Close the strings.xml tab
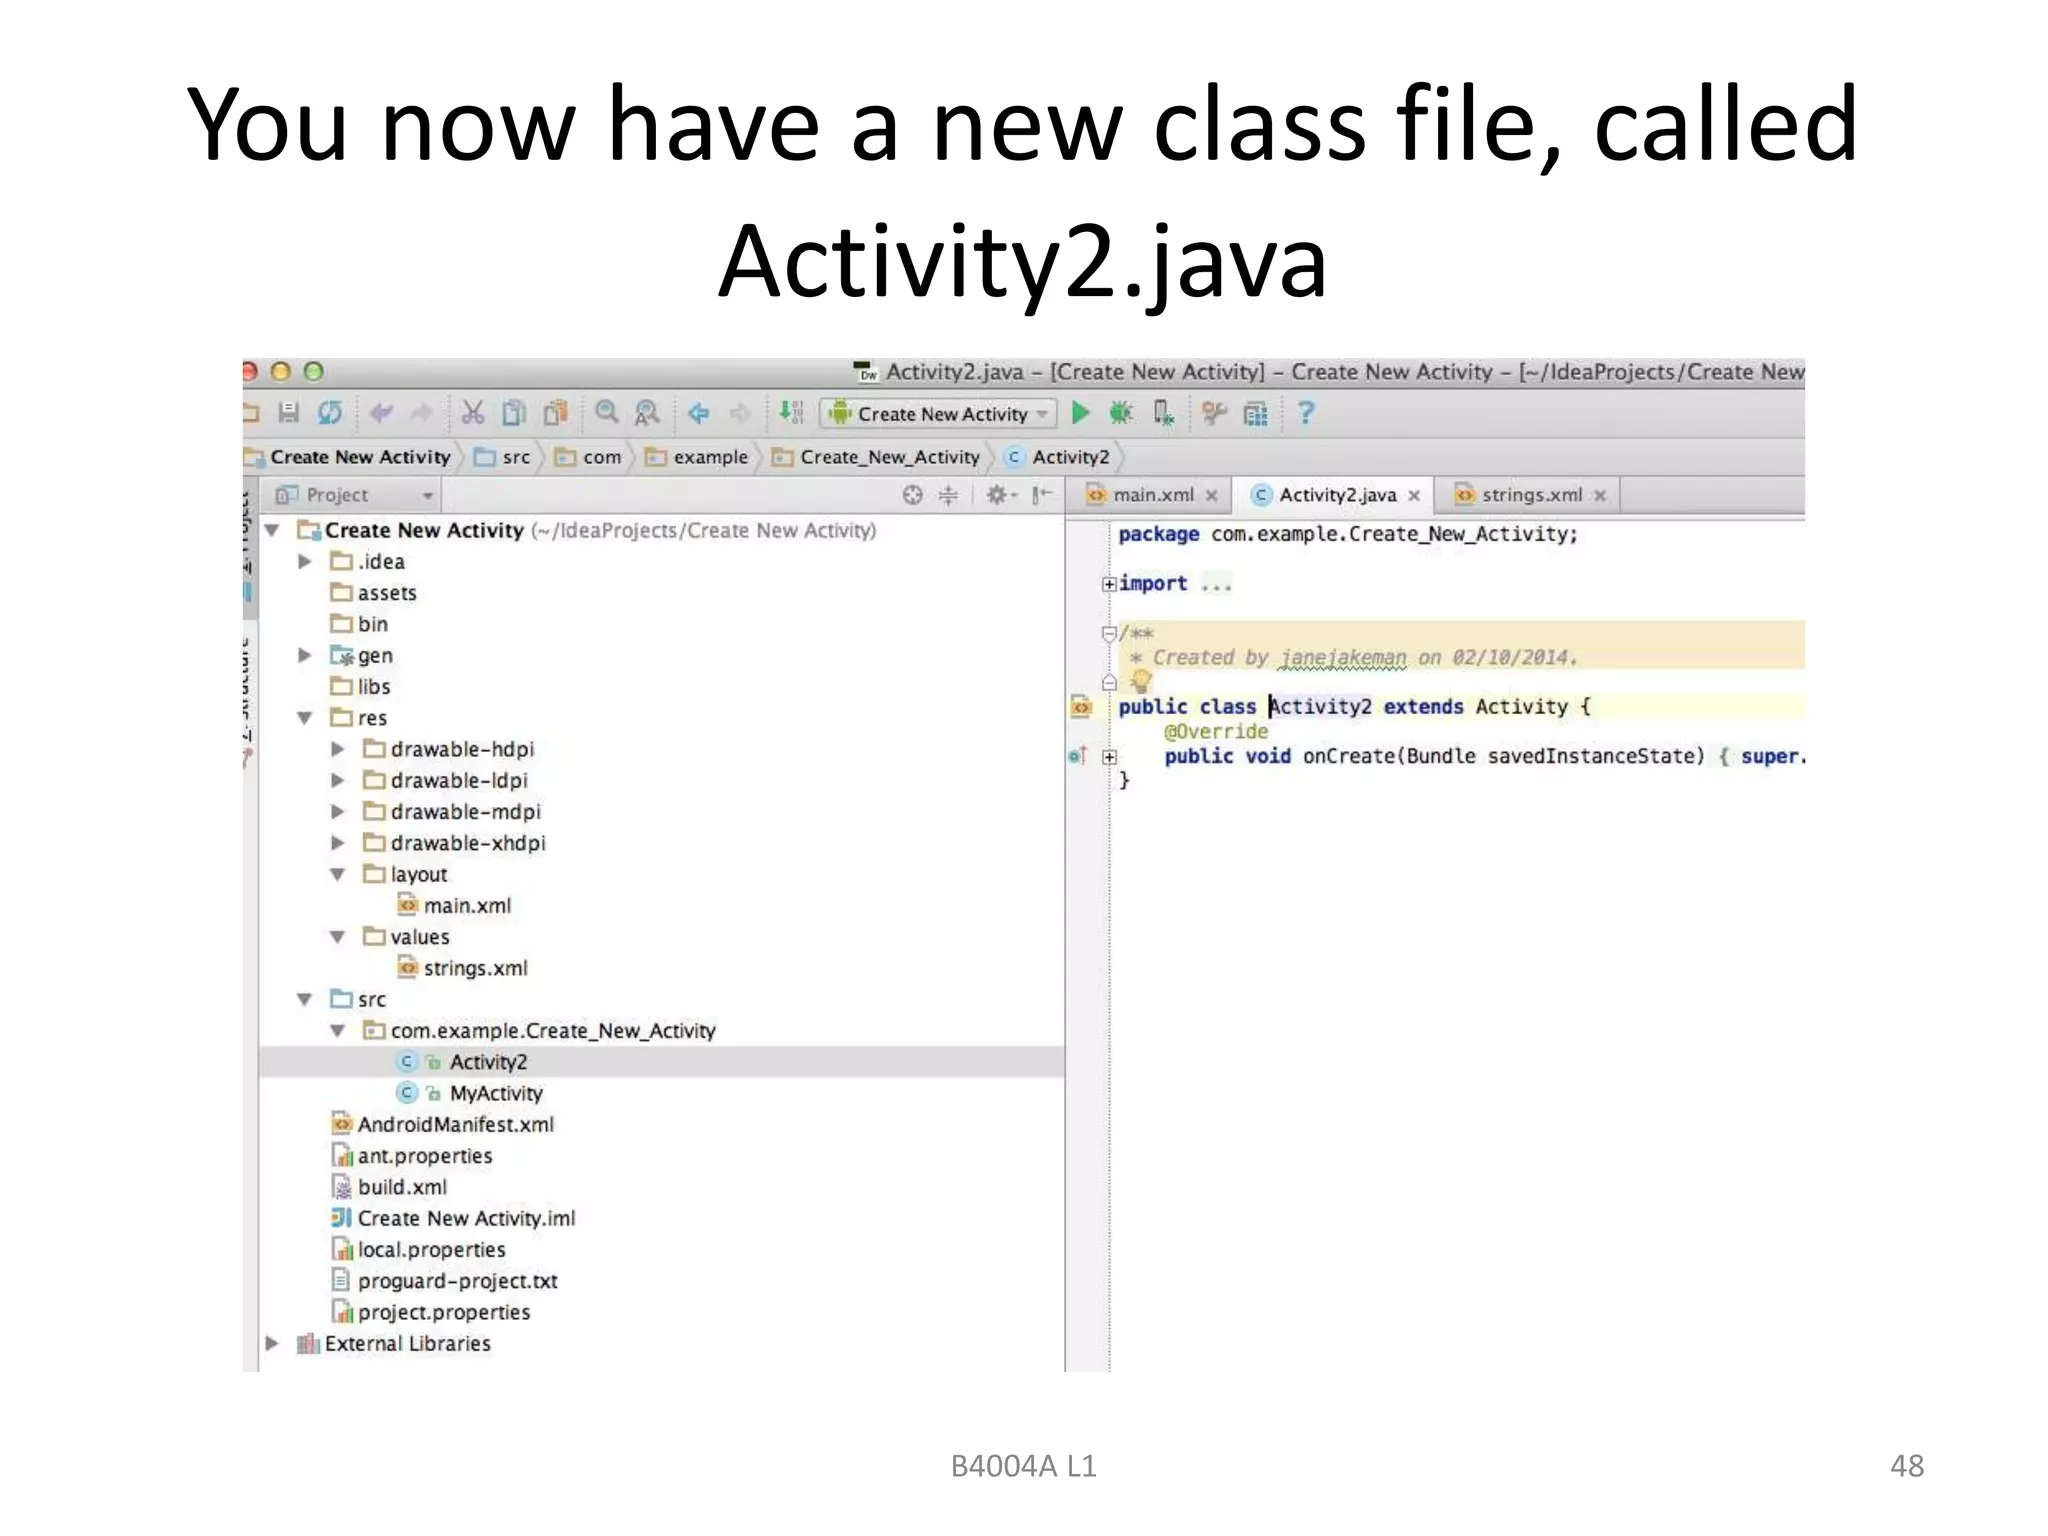Image resolution: width=2048 pixels, height=1536 pixels. (1600, 495)
